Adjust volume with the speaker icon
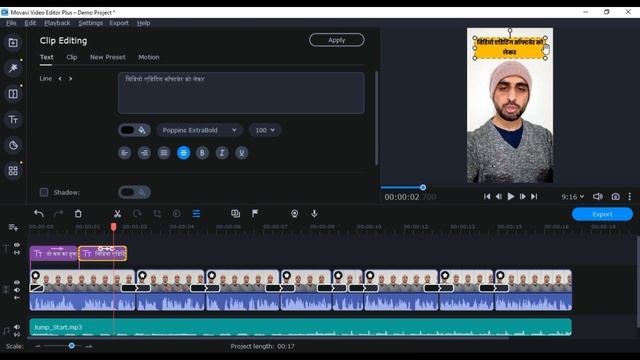Viewport: 640px width, 360px height. (x=598, y=197)
